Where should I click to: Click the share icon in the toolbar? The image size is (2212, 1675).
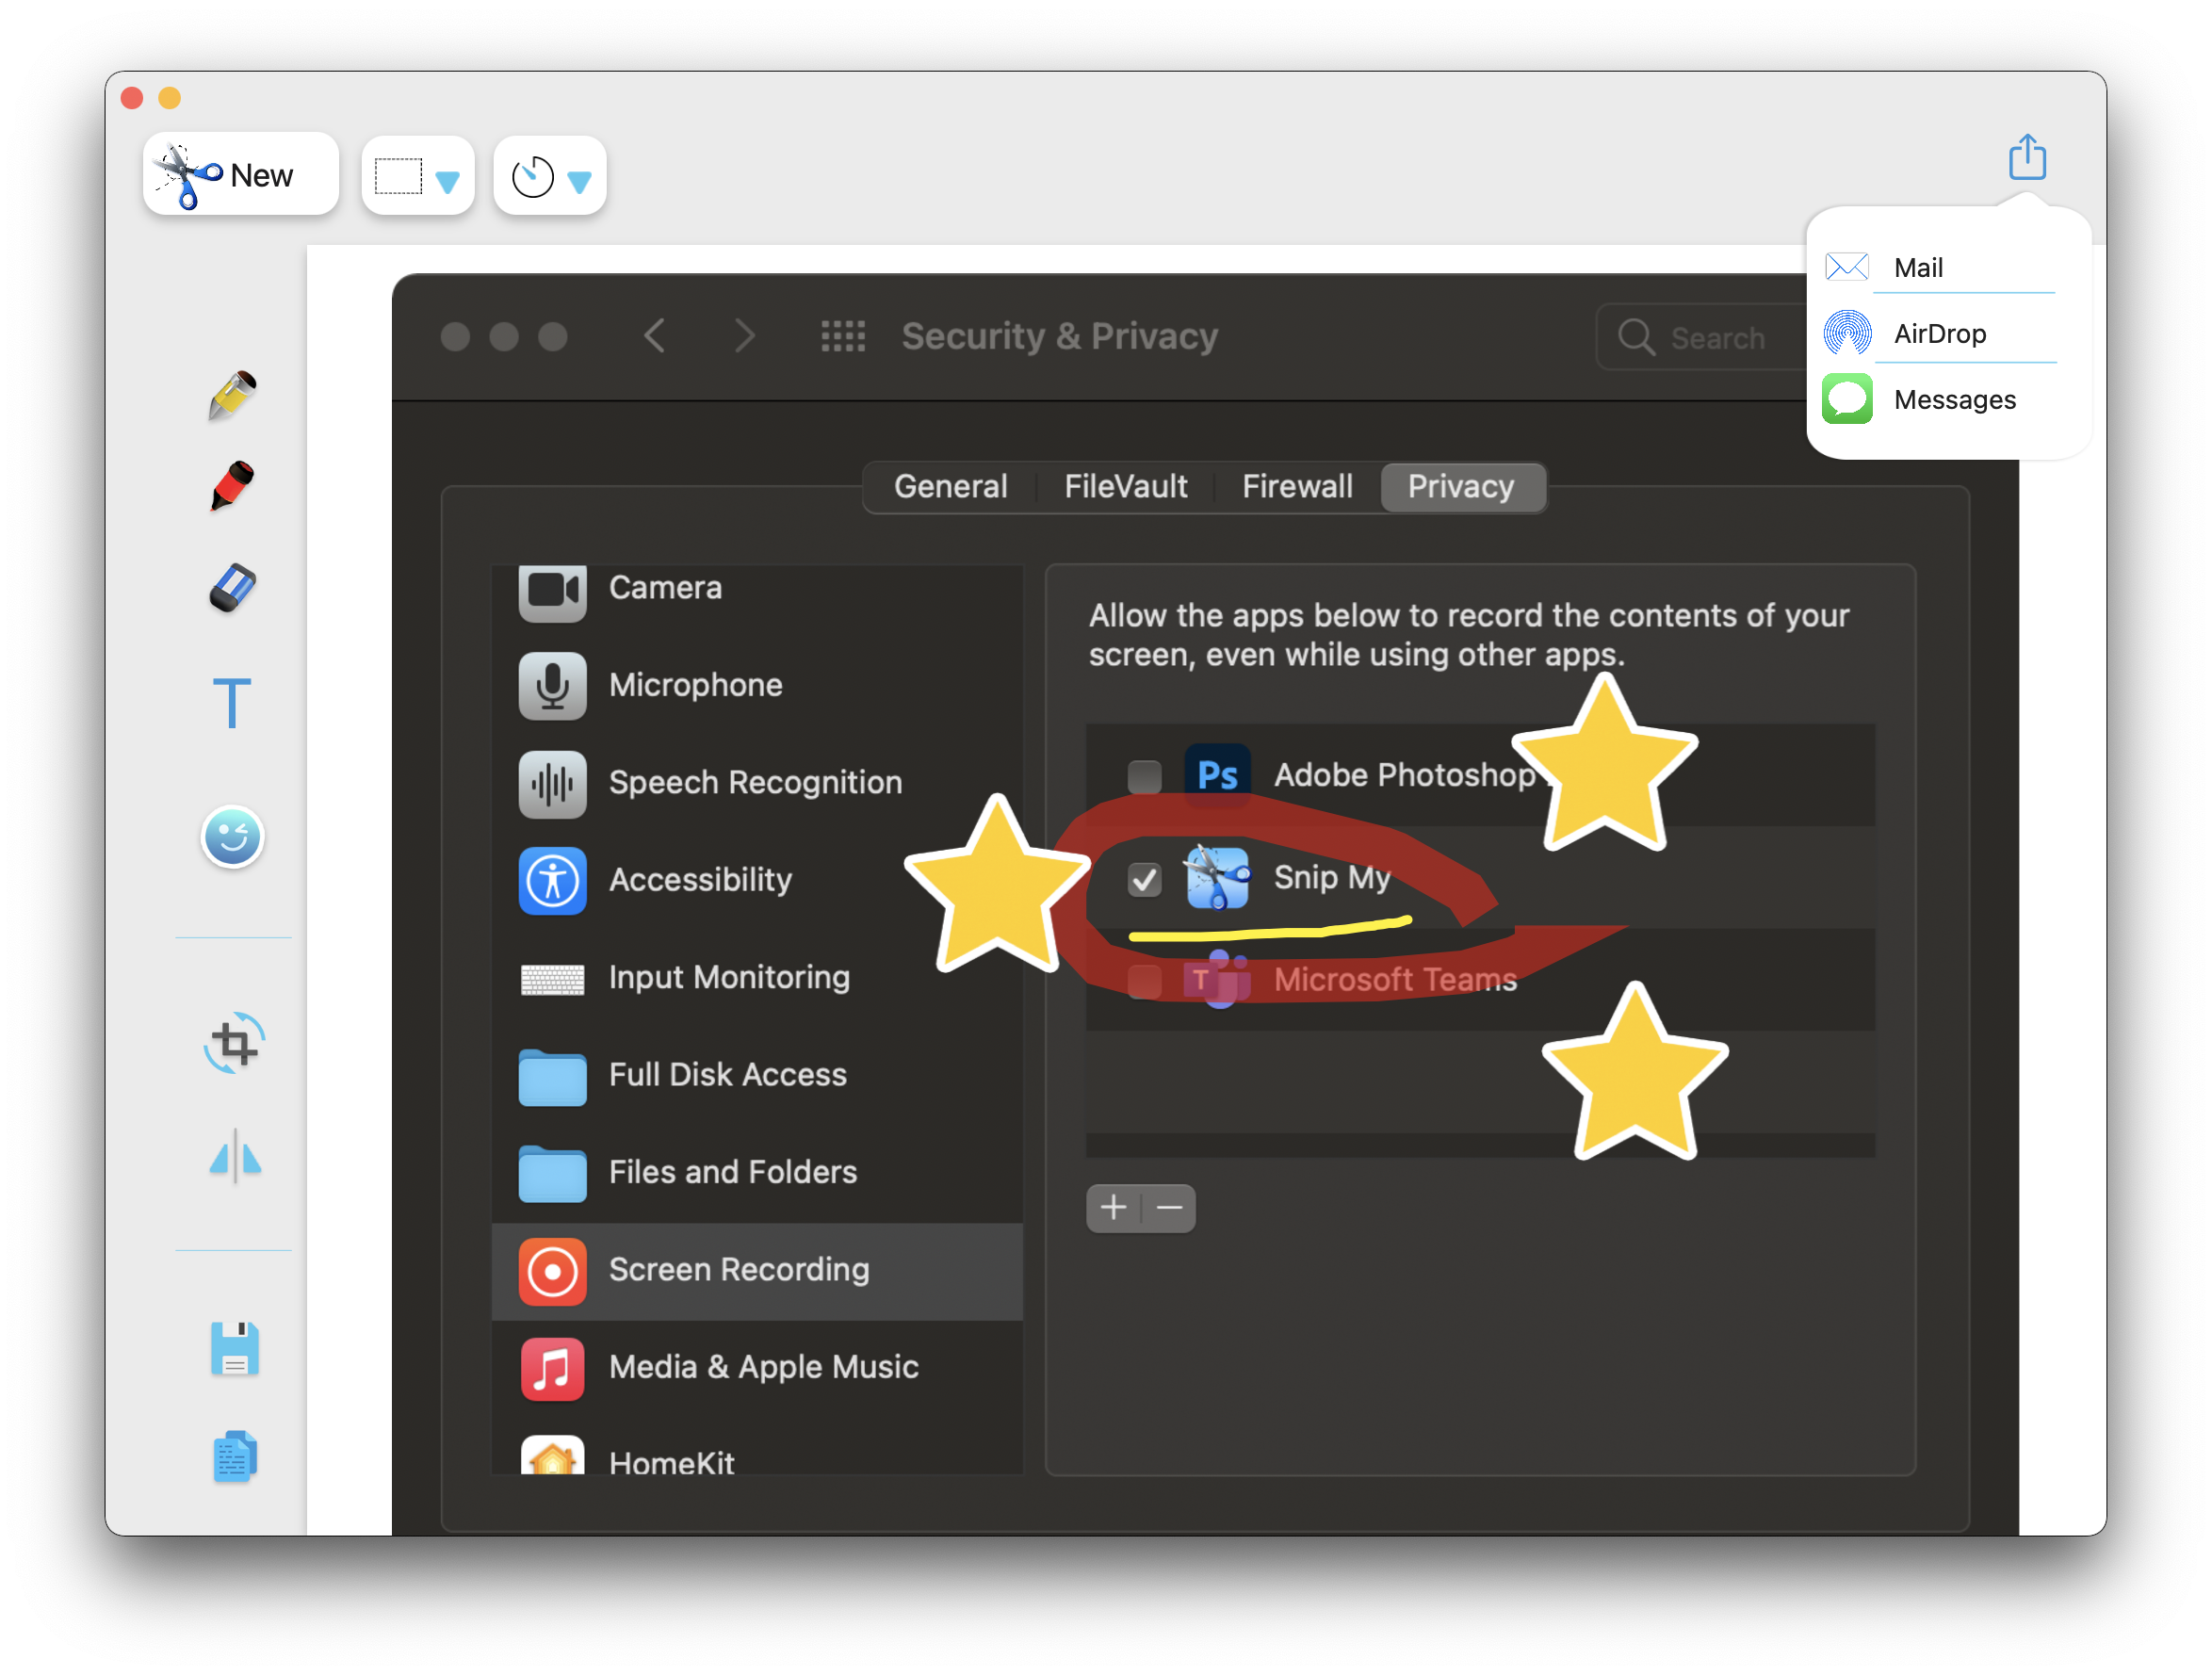pyautogui.click(x=2027, y=157)
